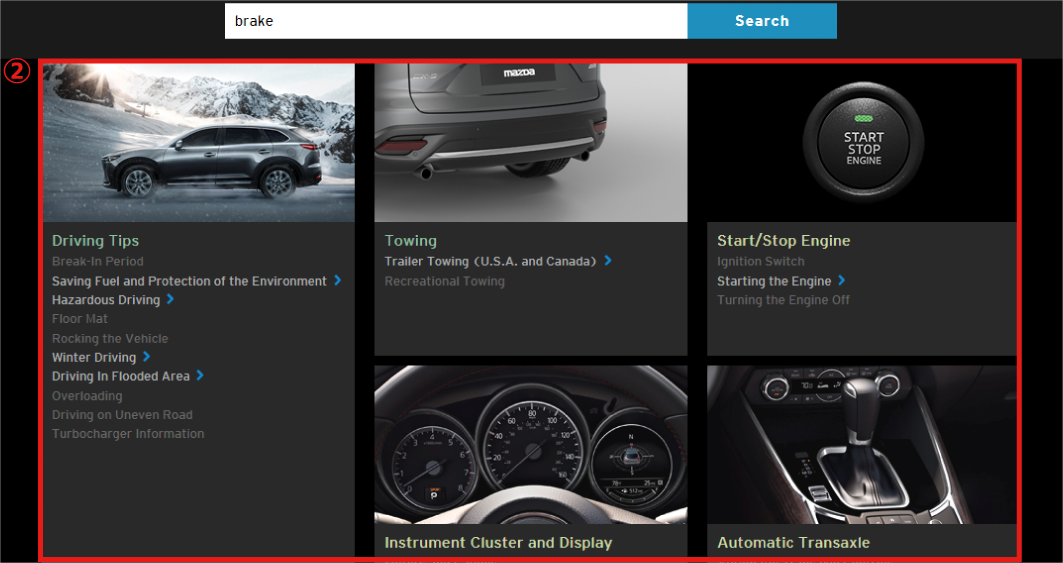Open the Driving Tips snowy SUV thumbnail
The image size is (1063, 563).
pyautogui.click(x=199, y=142)
